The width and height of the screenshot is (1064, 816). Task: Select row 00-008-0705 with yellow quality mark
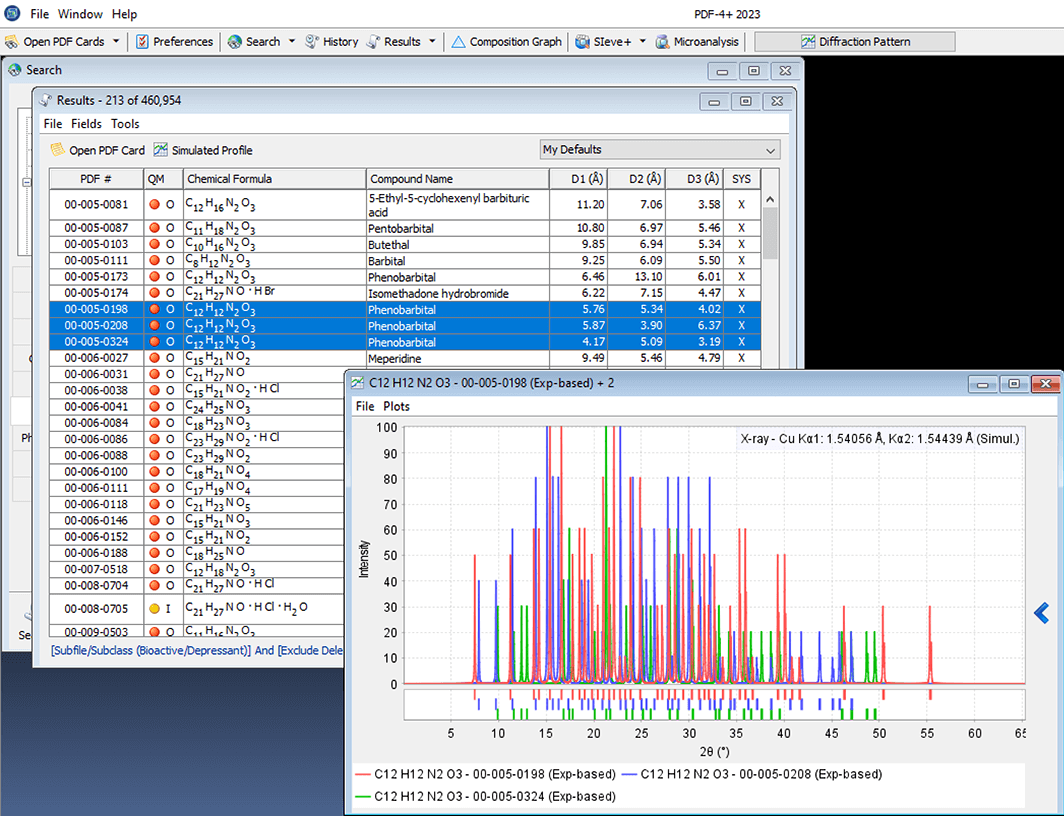(197, 608)
